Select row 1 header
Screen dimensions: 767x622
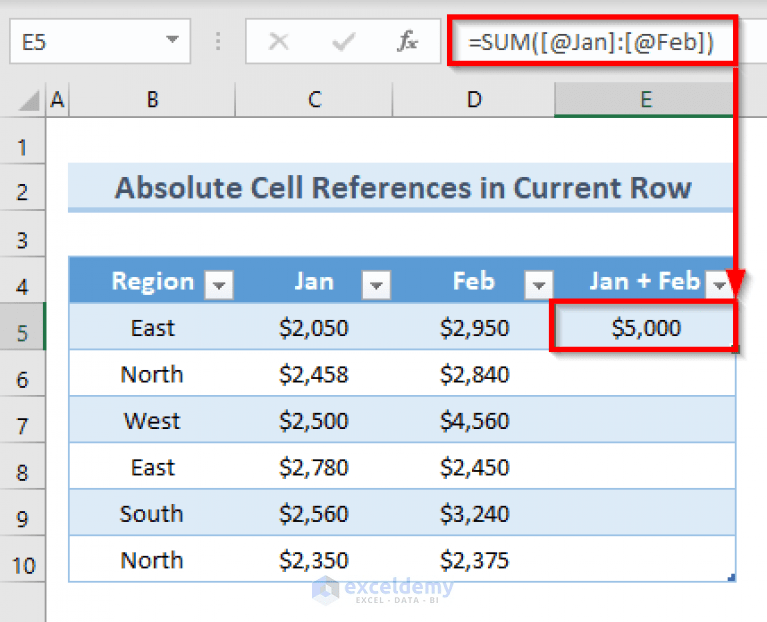coord(23,141)
